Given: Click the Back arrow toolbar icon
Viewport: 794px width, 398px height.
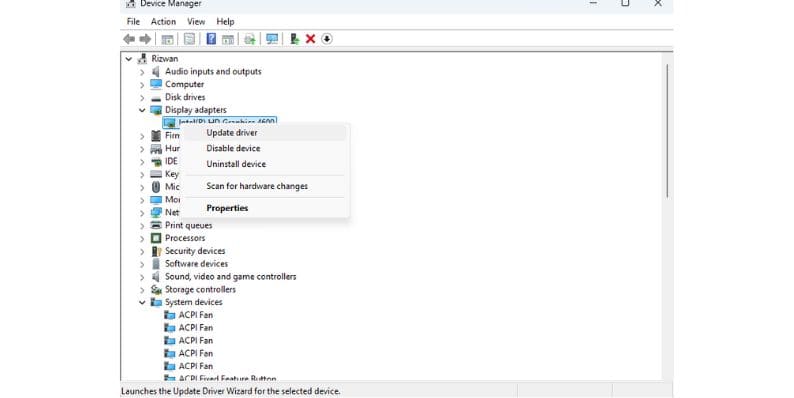Looking at the screenshot, I should click(x=129, y=39).
